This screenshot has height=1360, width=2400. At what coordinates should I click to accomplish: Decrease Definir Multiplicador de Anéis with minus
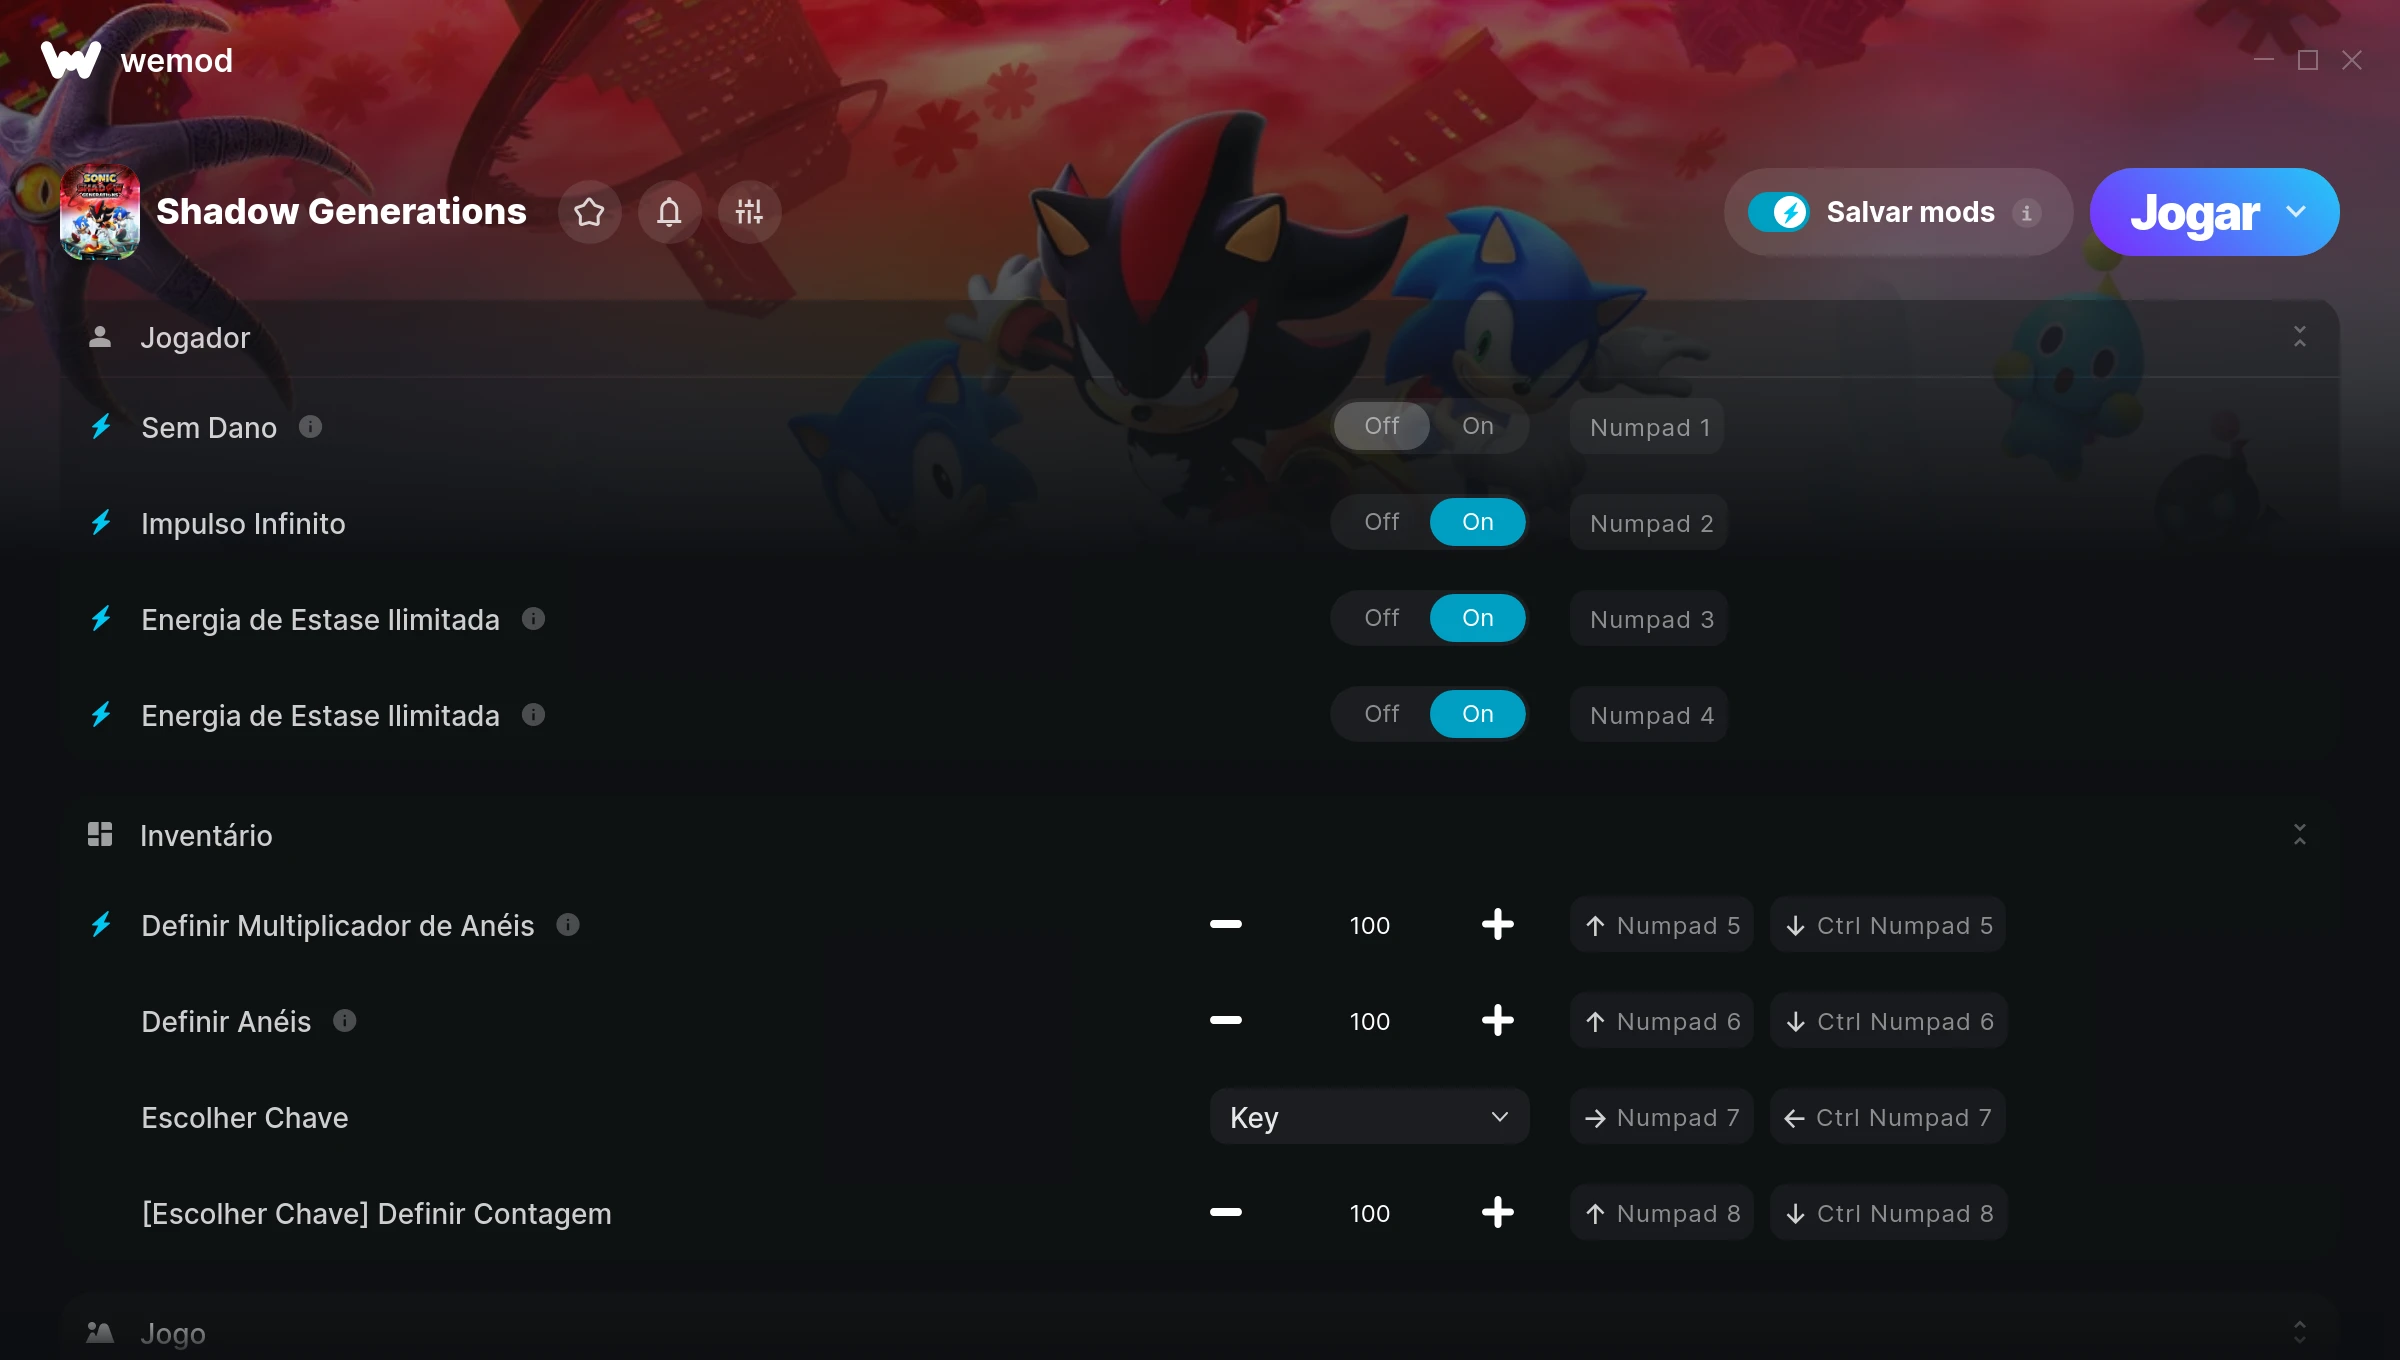point(1226,925)
